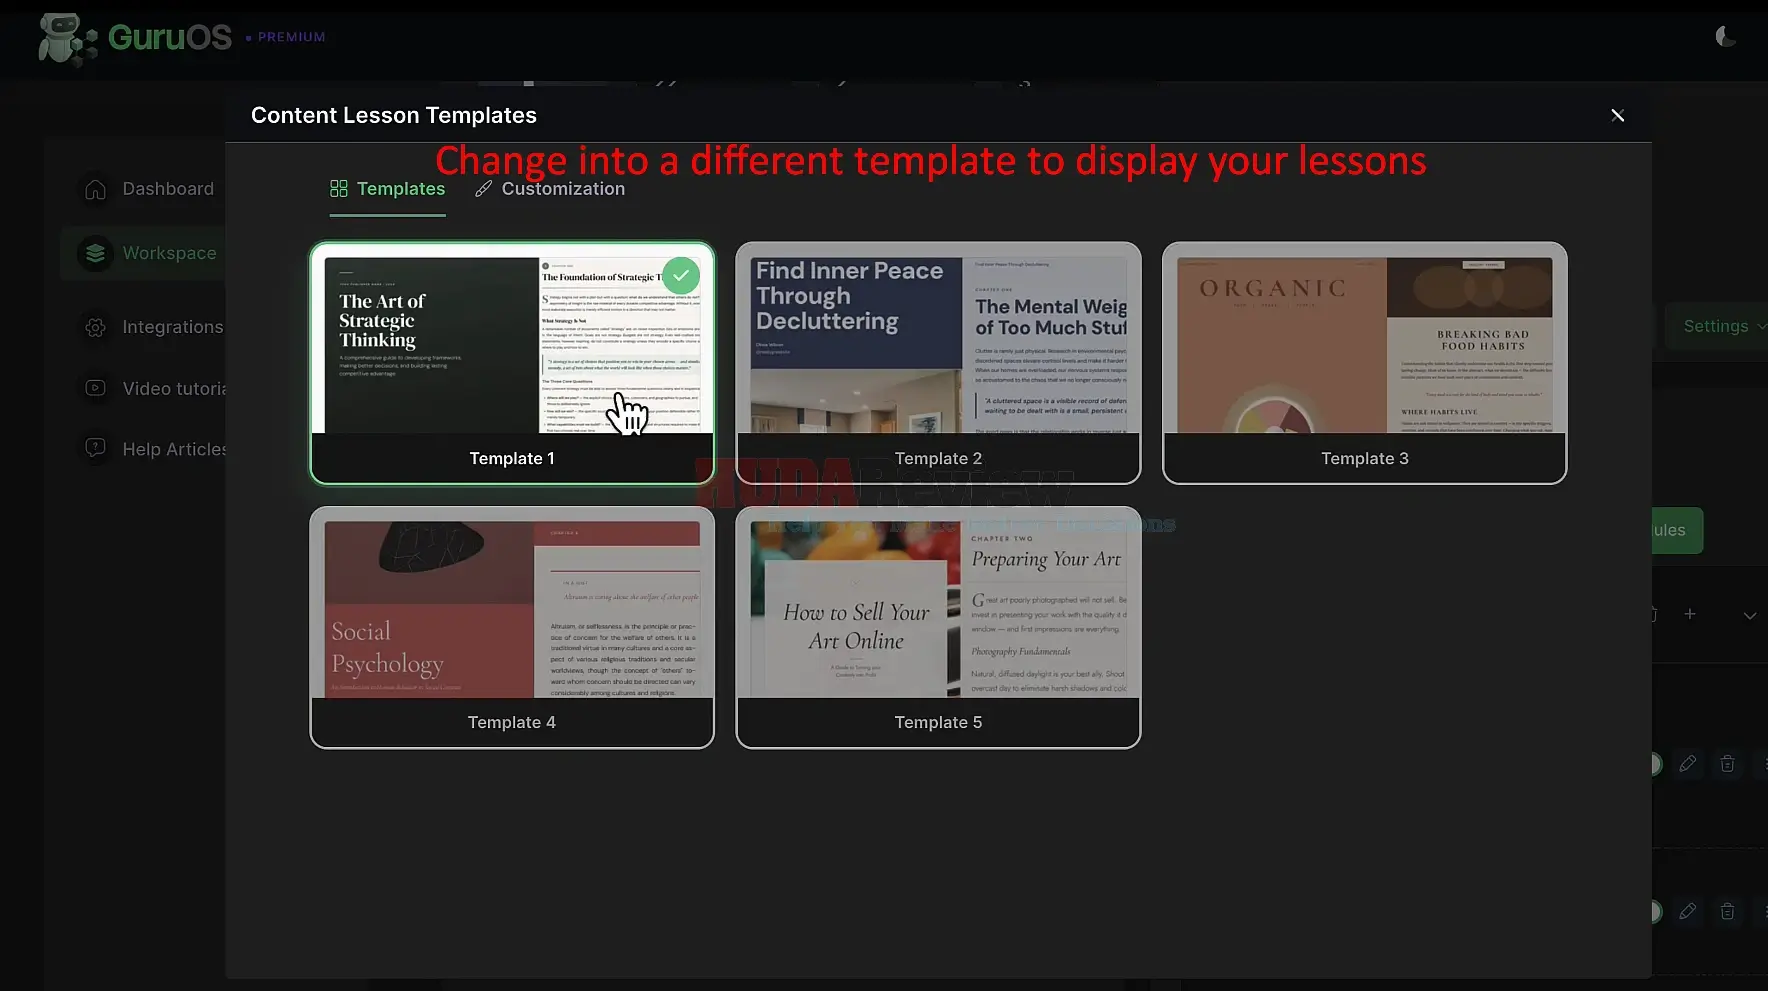Click the upper trash delete icon

(1727, 764)
